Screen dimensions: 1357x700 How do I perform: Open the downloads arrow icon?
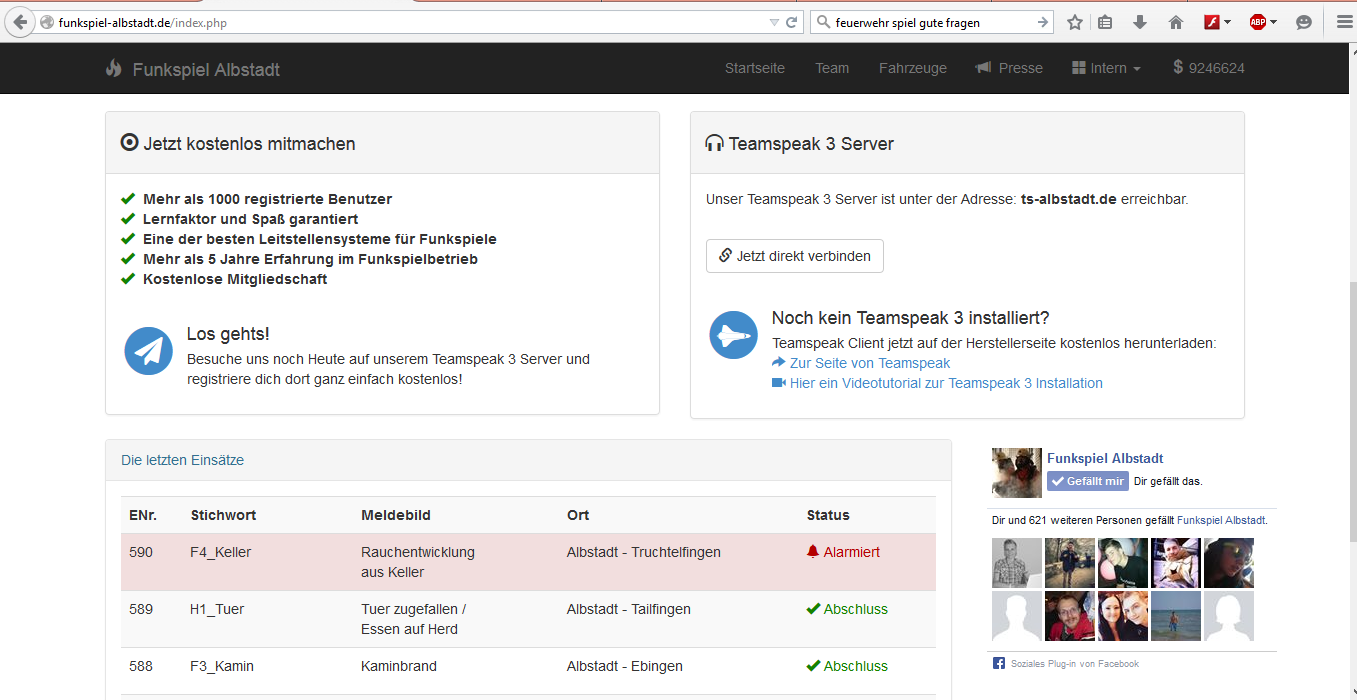1140,22
